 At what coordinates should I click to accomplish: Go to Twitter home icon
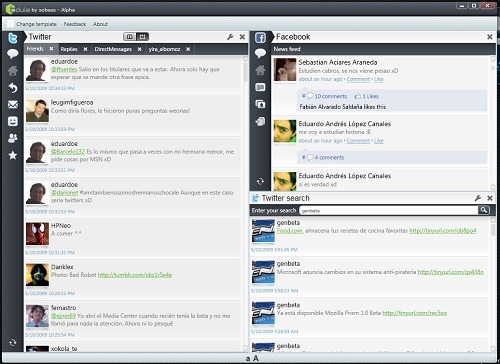13,71
